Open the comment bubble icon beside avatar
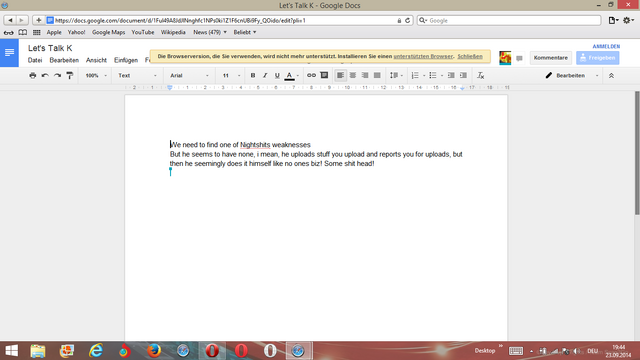640x360 pixels. point(519,58)
